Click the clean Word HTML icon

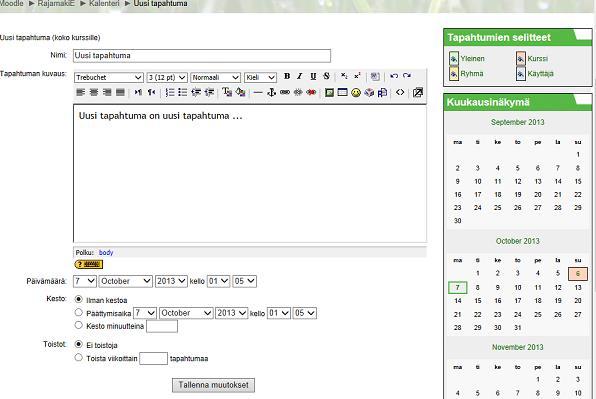[x=375, y=76]
